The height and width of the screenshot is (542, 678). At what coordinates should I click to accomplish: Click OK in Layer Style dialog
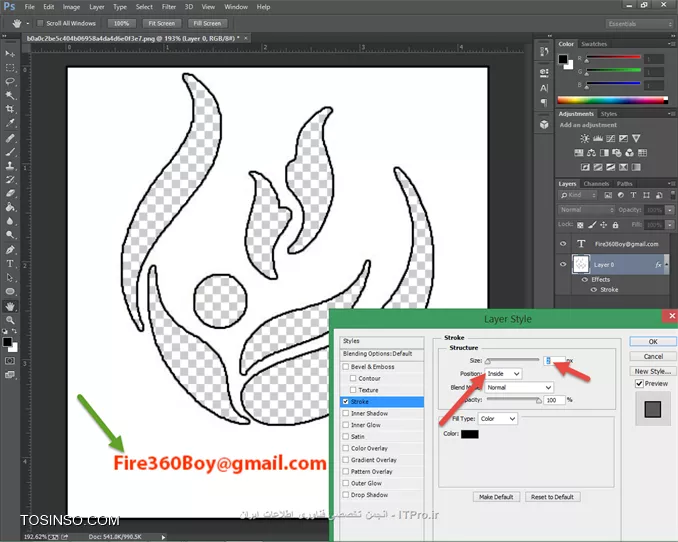[x=653, y=341]
